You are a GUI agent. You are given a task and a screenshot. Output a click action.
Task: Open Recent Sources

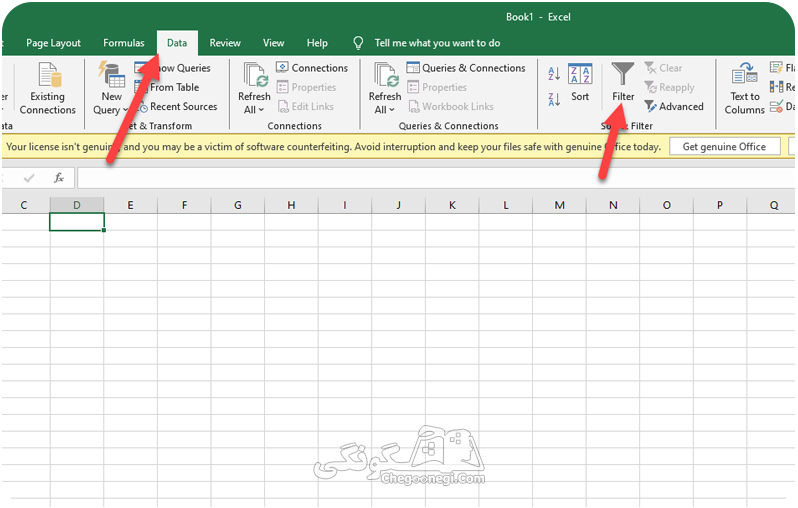(x=177, y=107)
